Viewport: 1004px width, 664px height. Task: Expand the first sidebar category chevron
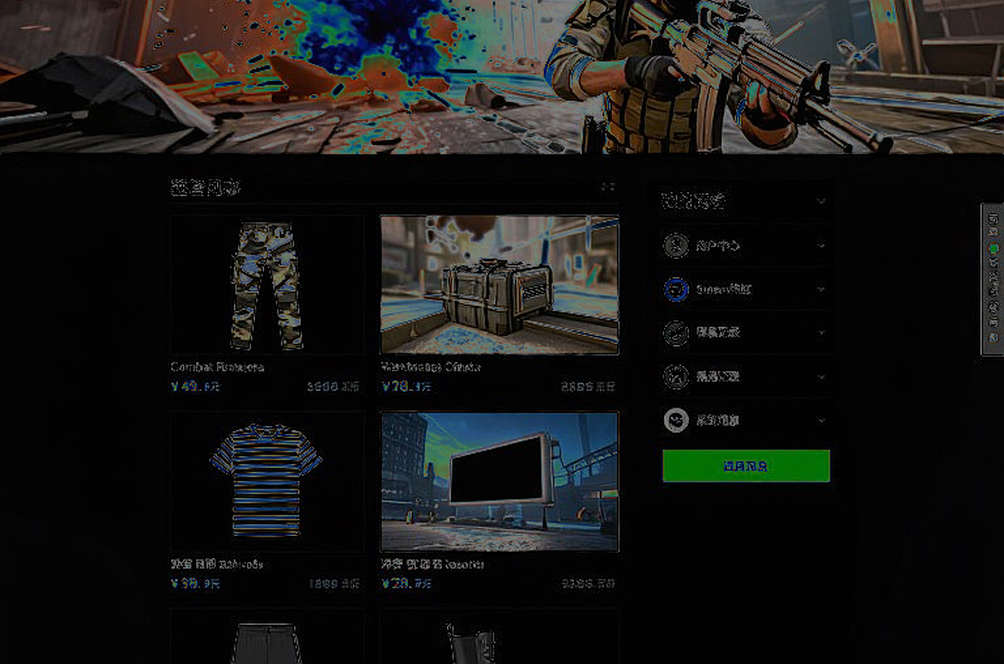821,245
